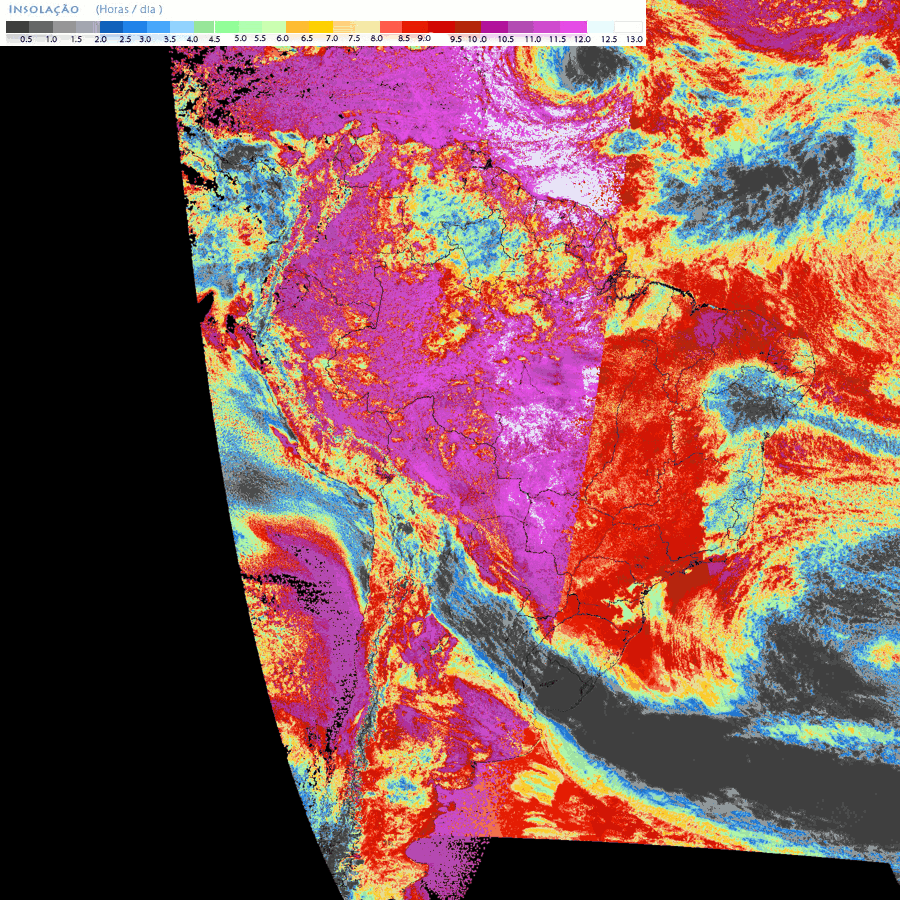Click the '9.0' legend value

pyautogui.click(x=424, y=38)
